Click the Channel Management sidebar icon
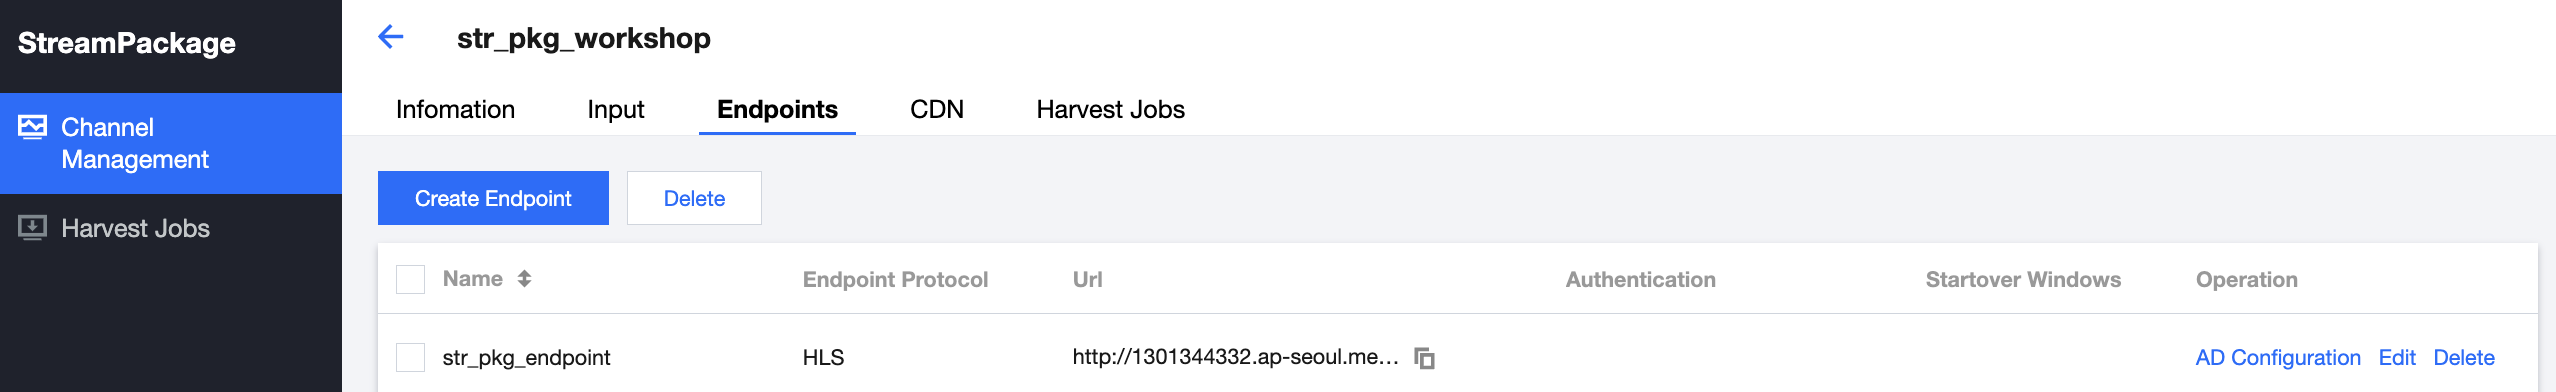The image size is (2556, 392). pos(32,127)
